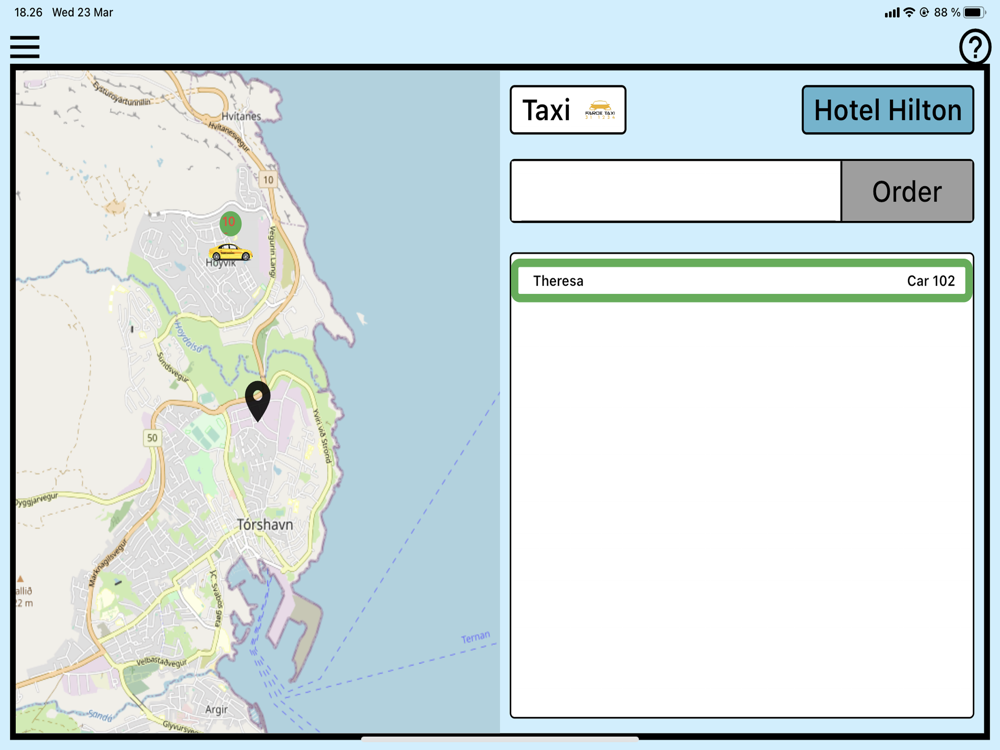The width and height of the screenshot is (1000, 750).
Task: Click the Hotel Hilton button
Action: click(x=887, y=110)
